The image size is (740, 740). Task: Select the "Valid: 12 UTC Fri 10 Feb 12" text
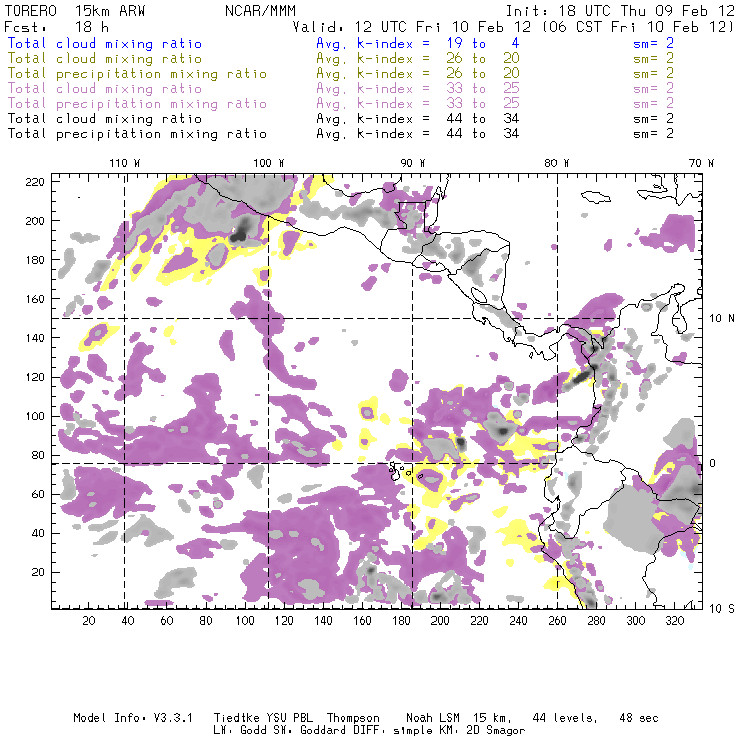coord(412,27)
